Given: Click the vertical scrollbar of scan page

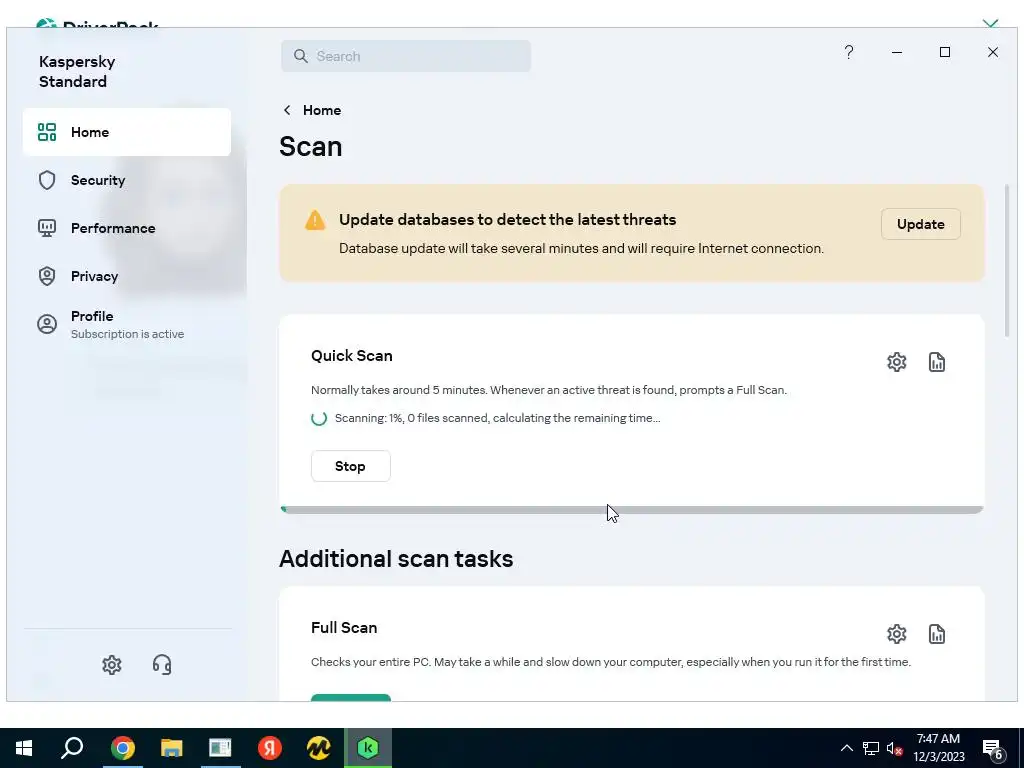Looking at the screenshot, I should click(x=1006, y=261).
